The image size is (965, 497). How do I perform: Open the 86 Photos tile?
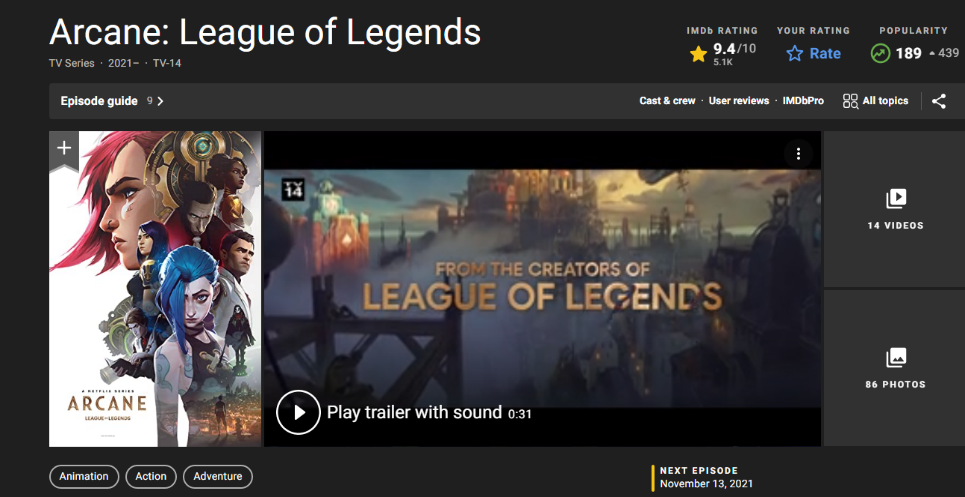point(895,368)
